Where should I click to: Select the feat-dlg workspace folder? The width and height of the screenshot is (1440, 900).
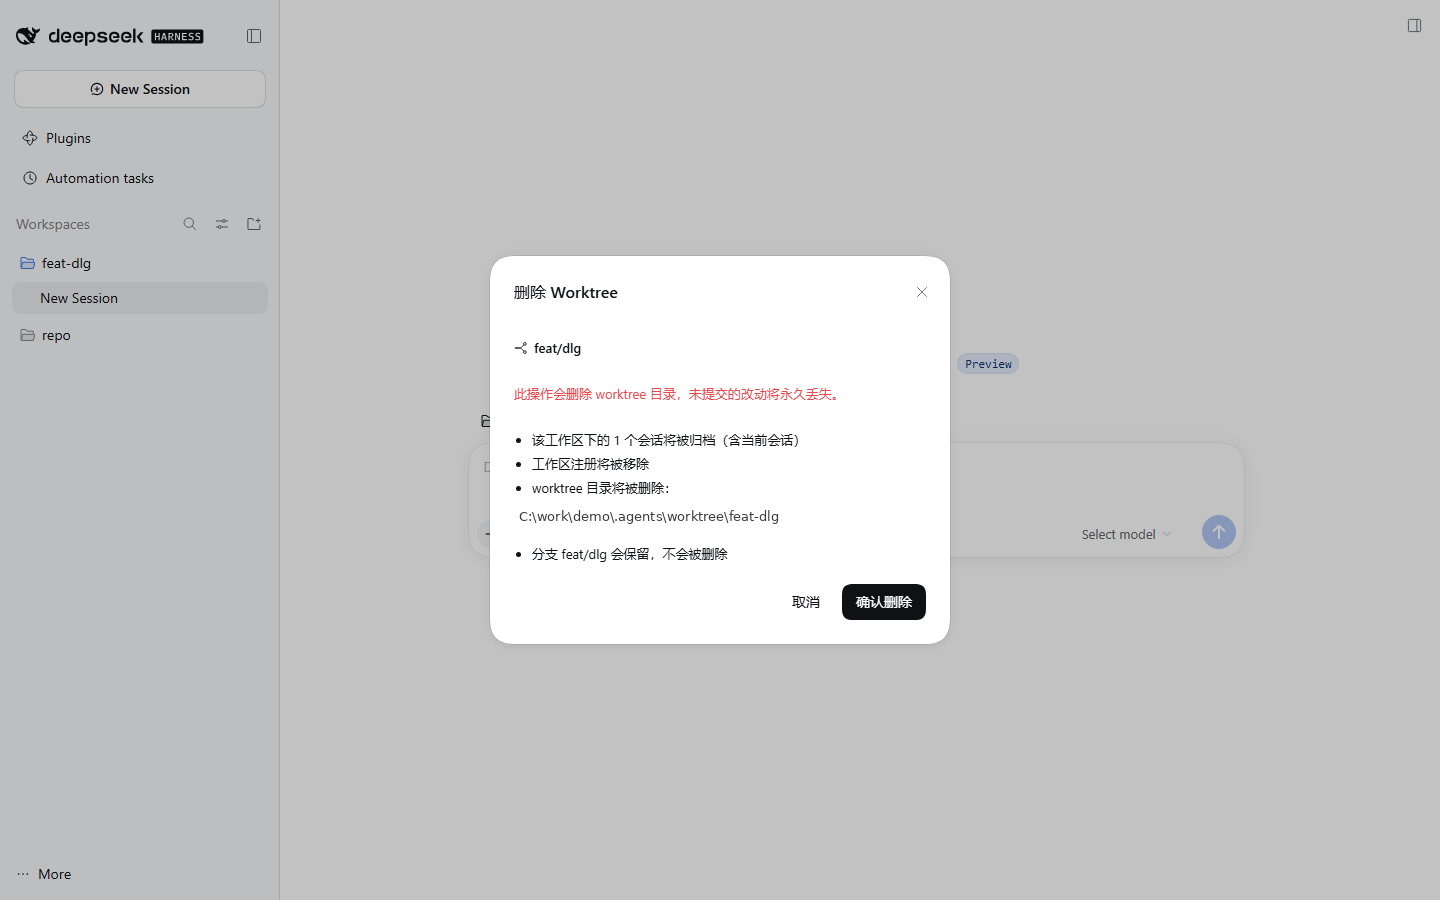click(140, 263)
